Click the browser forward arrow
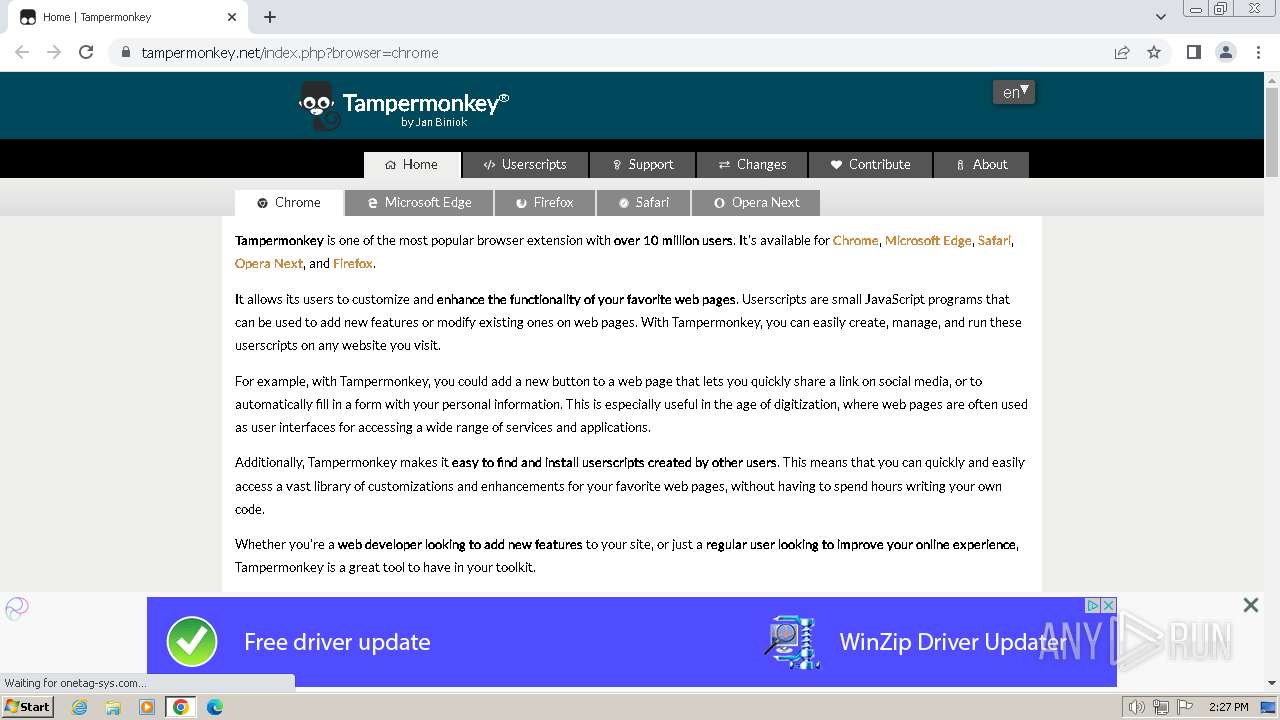The image size is (1280, 720). [x=54, y=52]
